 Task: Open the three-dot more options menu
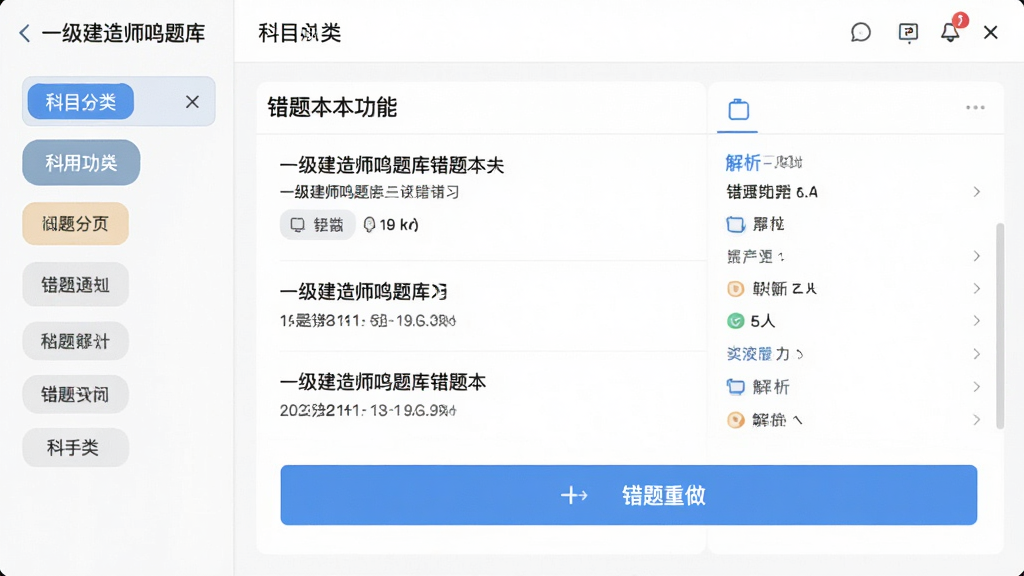[x=975, y=108]
